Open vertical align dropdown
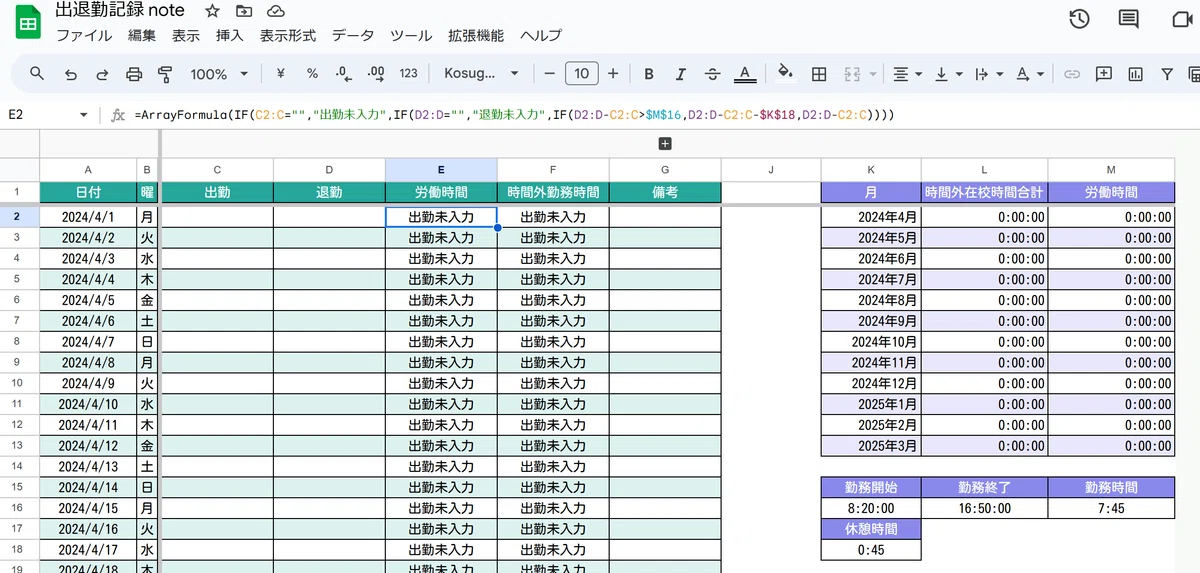Screen dimensions: 1200x573 (x=948, y=74)
